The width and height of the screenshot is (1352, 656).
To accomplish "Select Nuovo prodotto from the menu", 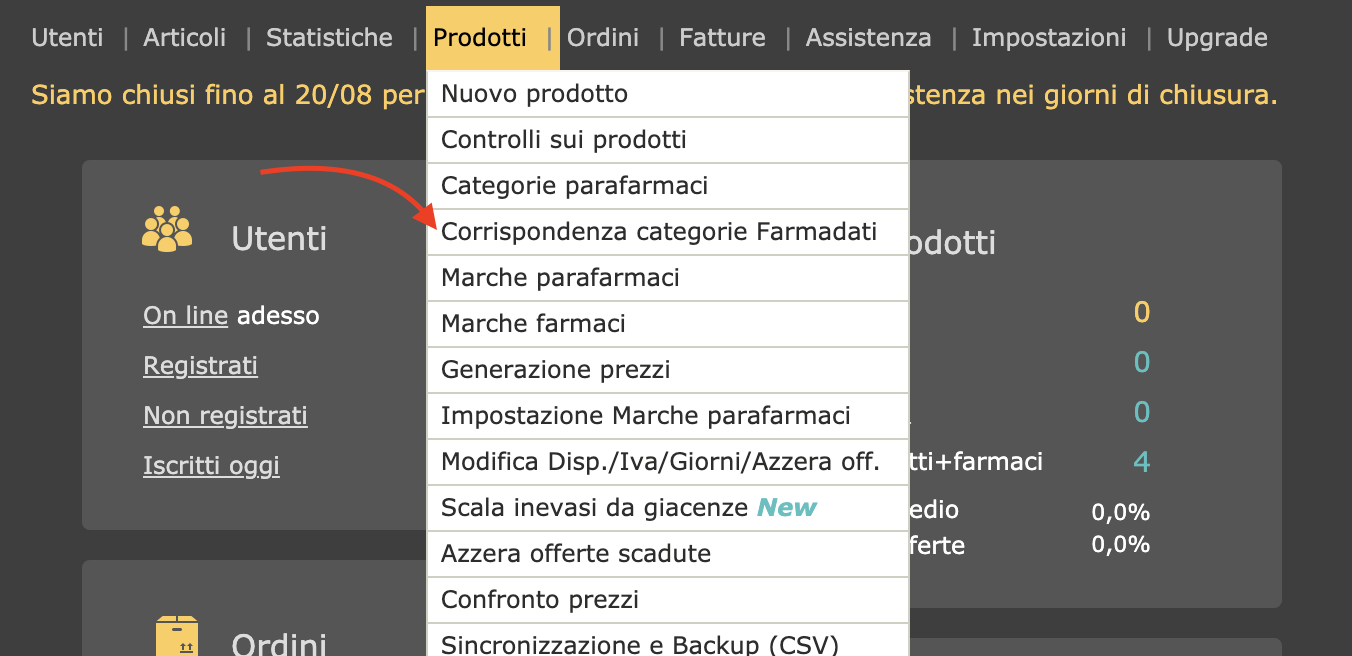I will click(535, 94).
